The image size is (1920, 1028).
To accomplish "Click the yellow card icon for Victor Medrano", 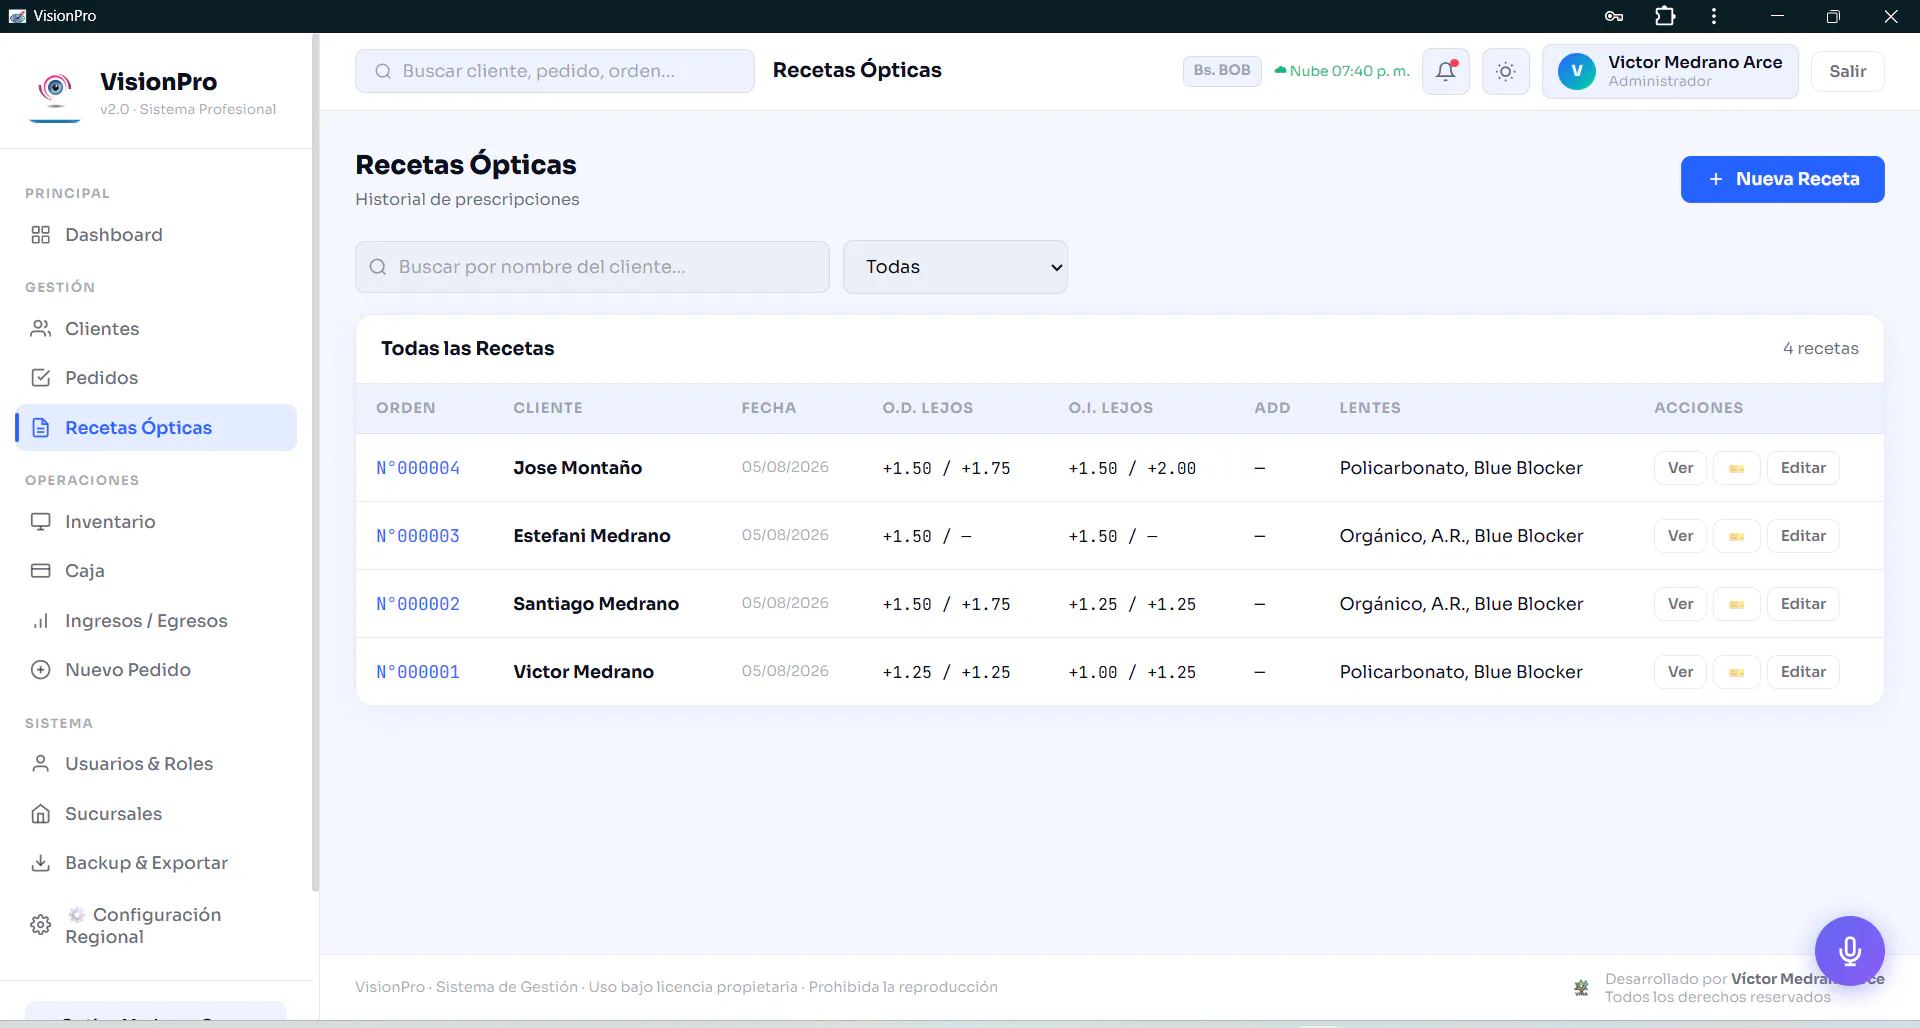I will (x=1737, y=672).
